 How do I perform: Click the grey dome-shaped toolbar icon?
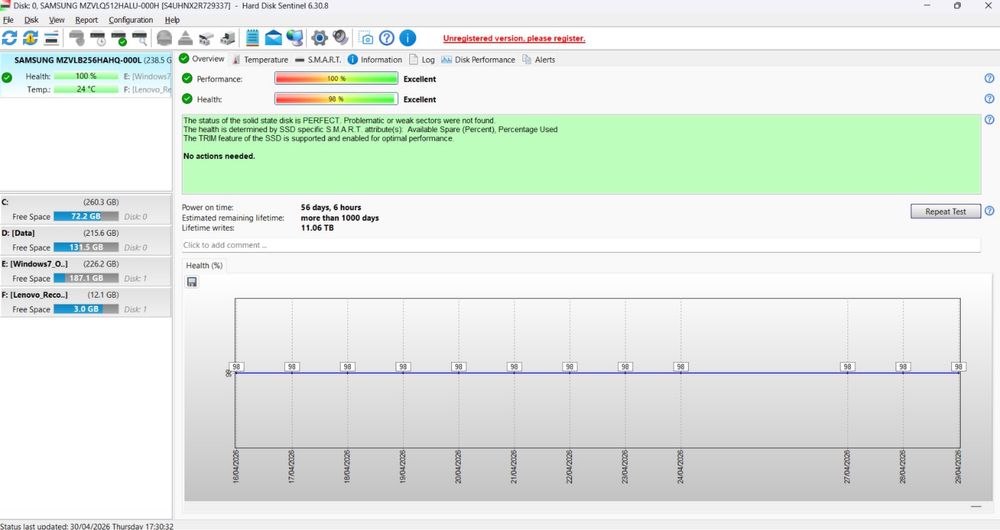164,38
